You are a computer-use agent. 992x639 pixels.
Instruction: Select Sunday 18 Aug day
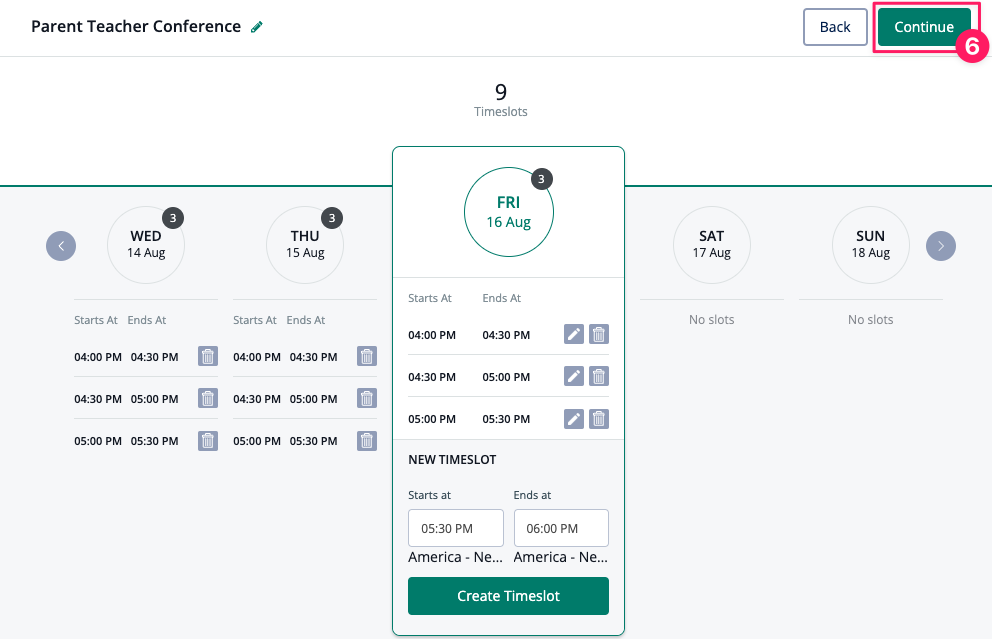870,245
